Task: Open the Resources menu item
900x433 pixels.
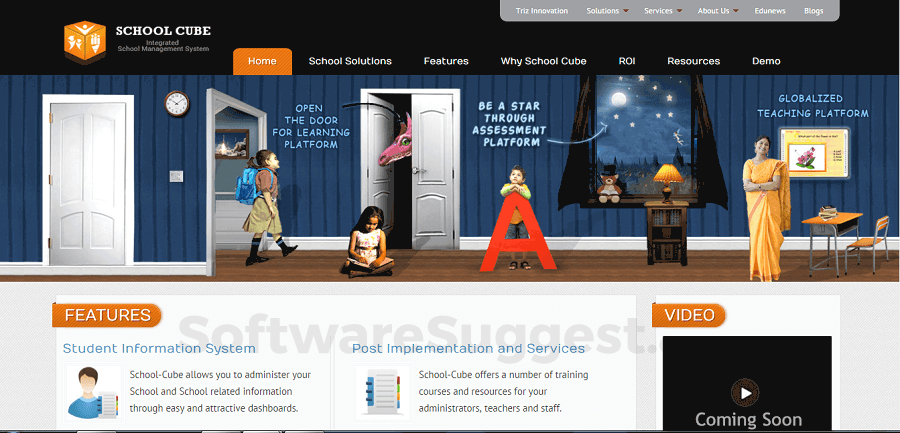Action: (x=693, y=61)
